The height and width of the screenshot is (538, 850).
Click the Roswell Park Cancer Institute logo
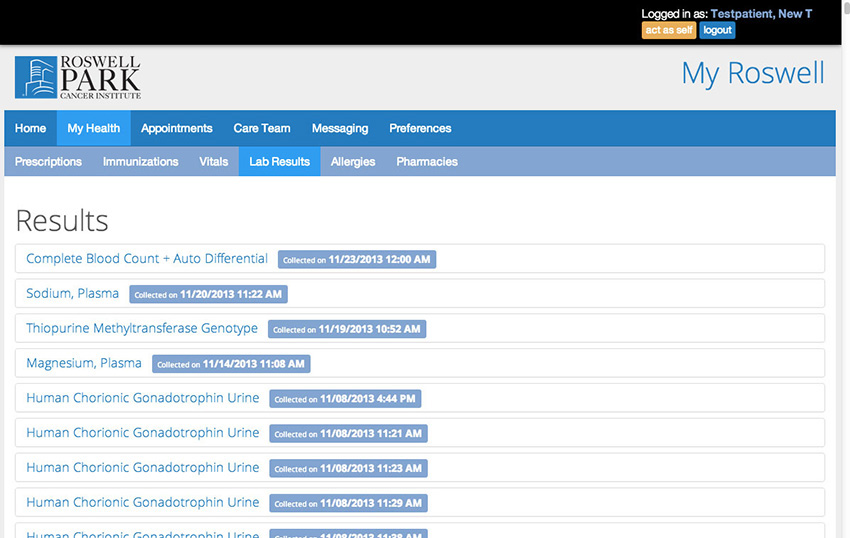pyautogui.click(x=78, y=77)
